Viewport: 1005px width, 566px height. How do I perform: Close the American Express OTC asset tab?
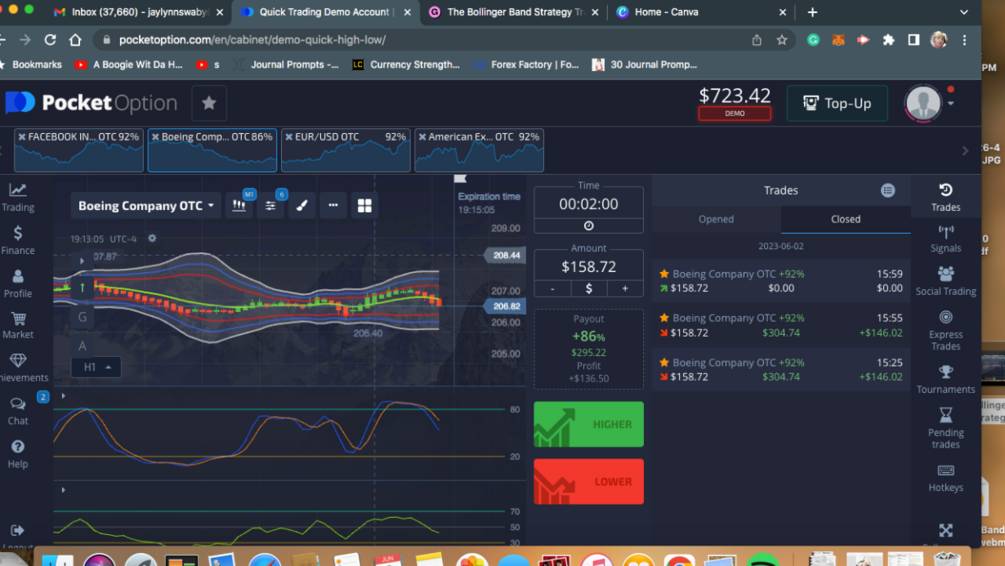[x=422, y=137]
